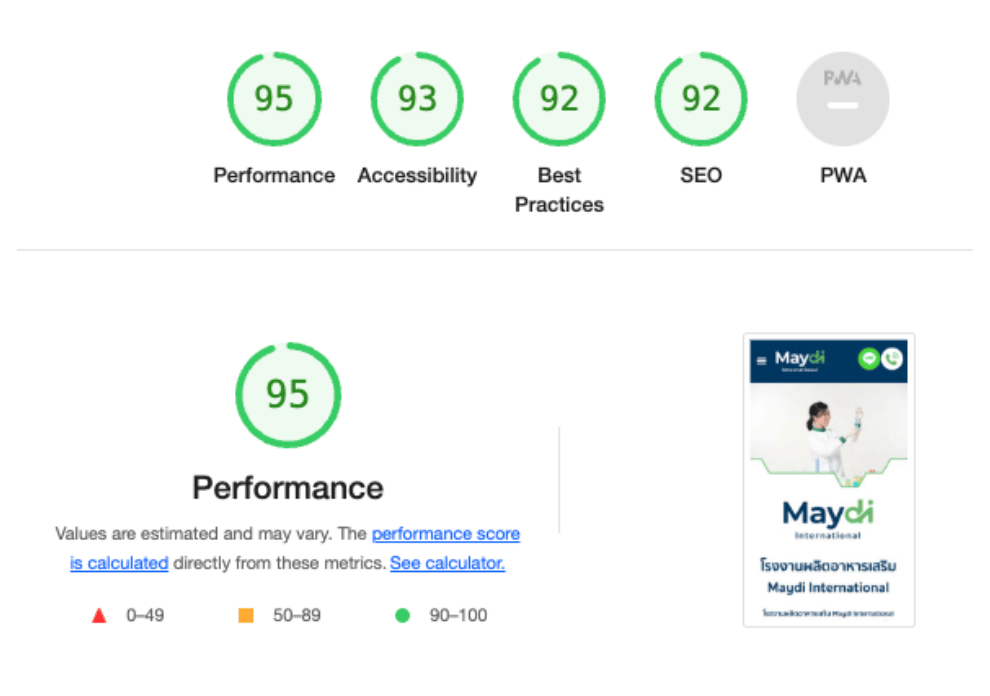Select the grey PWA badge icon

point(843,99)
